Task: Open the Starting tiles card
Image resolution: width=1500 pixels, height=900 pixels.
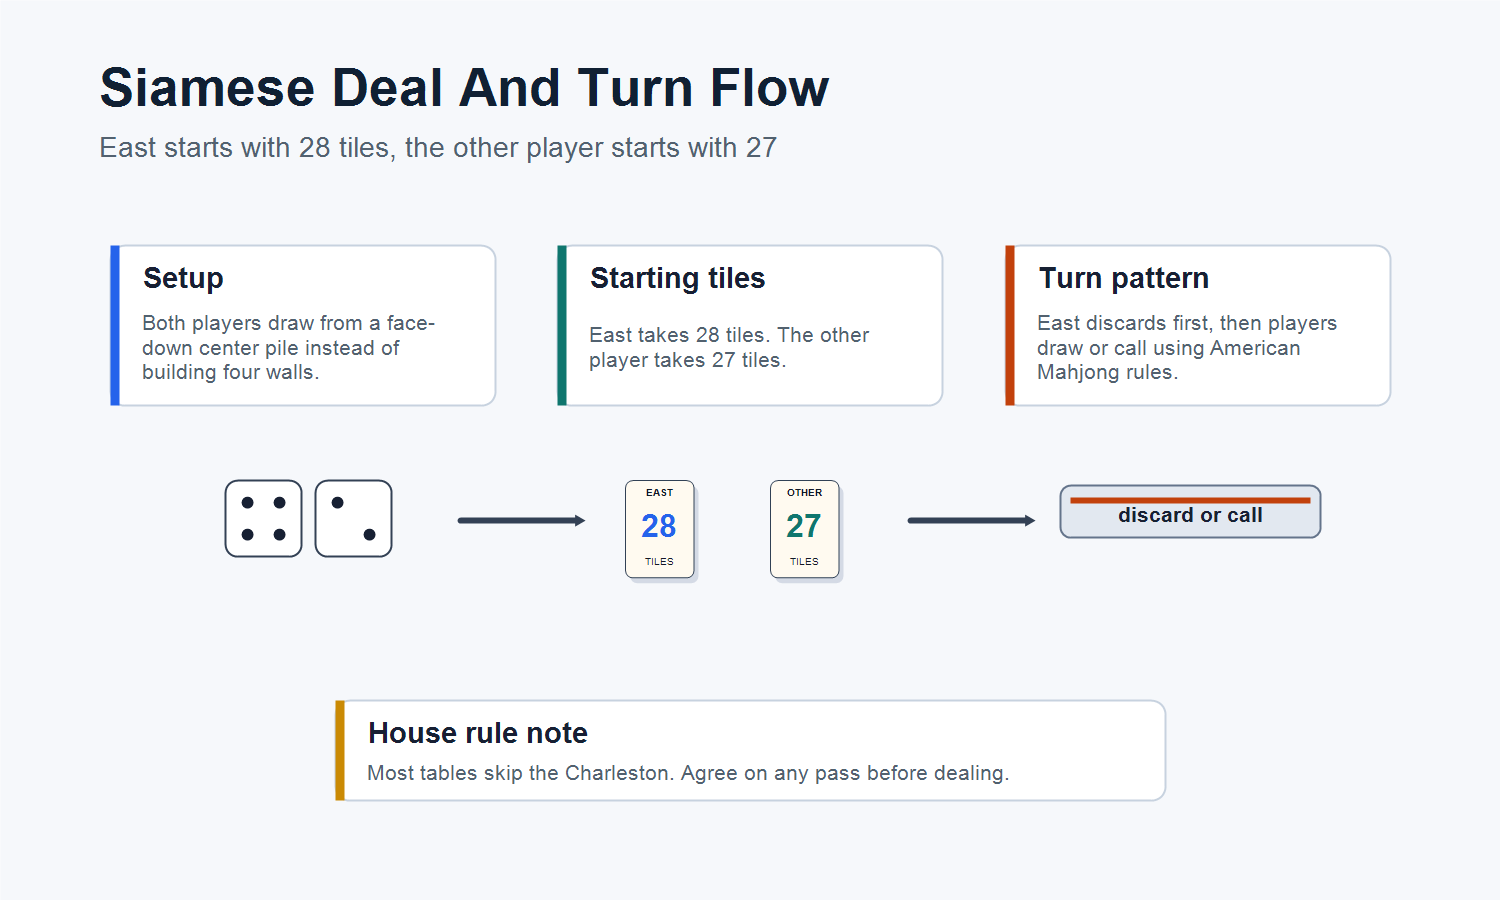Action: click(x=750, y=325)
